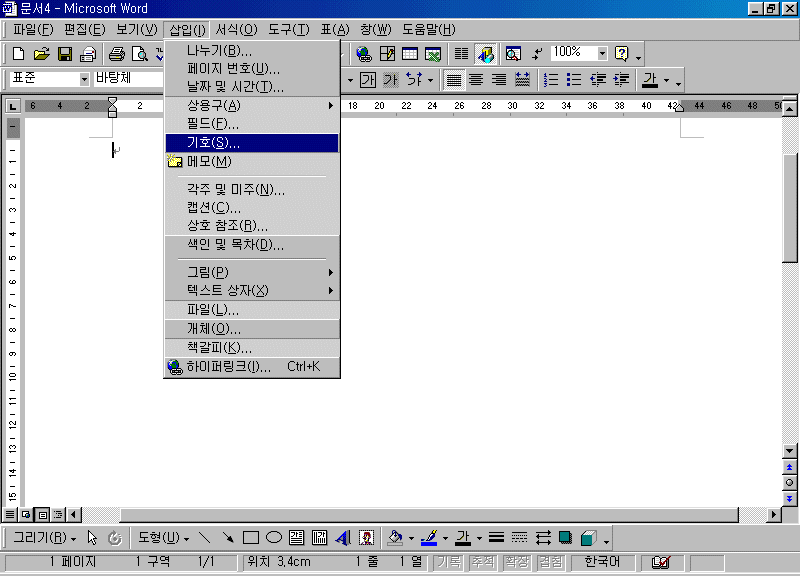Toggle center alignment
Screen dimensions: 800x576
click(x=476, y=80)
